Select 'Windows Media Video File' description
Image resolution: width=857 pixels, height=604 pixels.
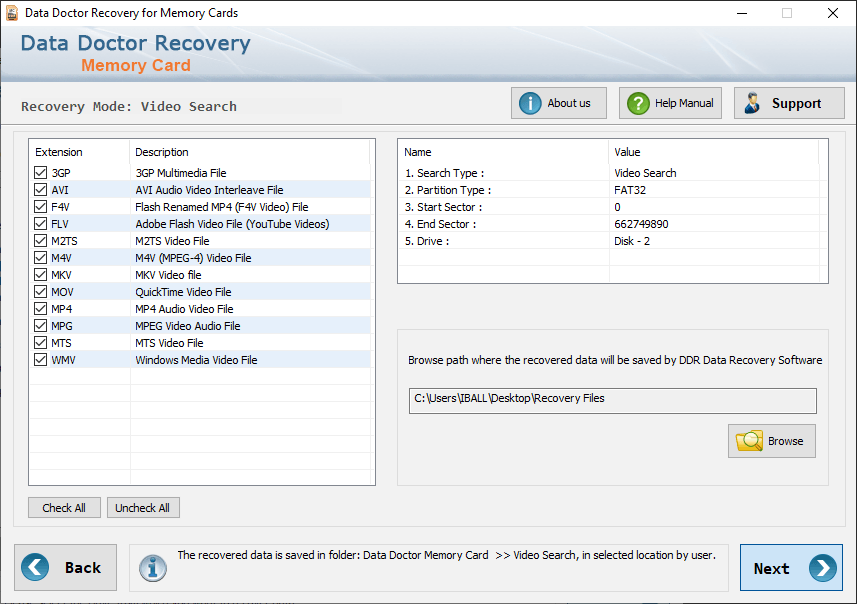196,359
